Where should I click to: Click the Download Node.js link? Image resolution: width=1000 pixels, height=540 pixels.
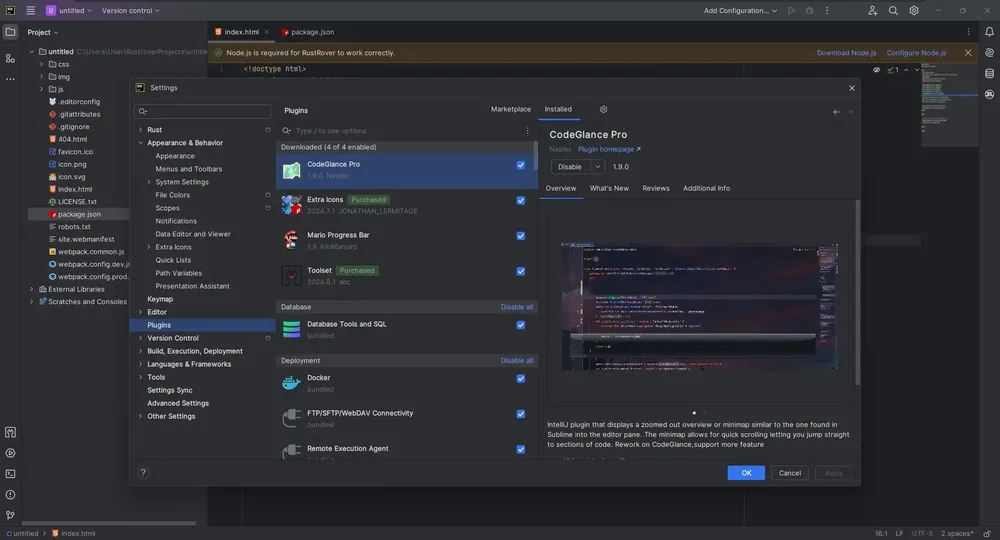(846, 53)
